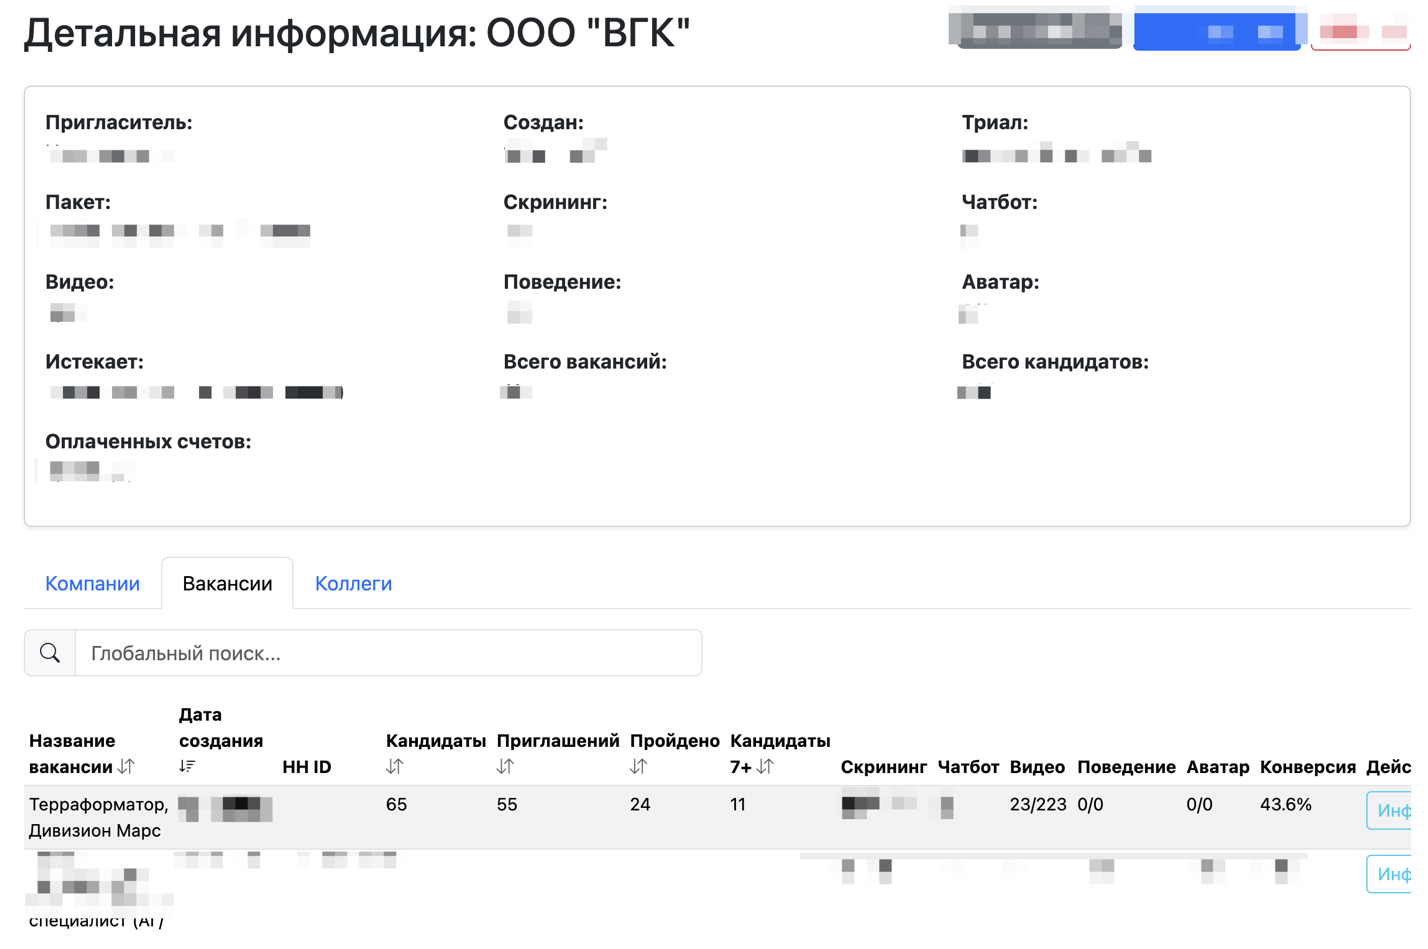Select the Вакансии tab
1428x949 pixels.
point(227,584)
